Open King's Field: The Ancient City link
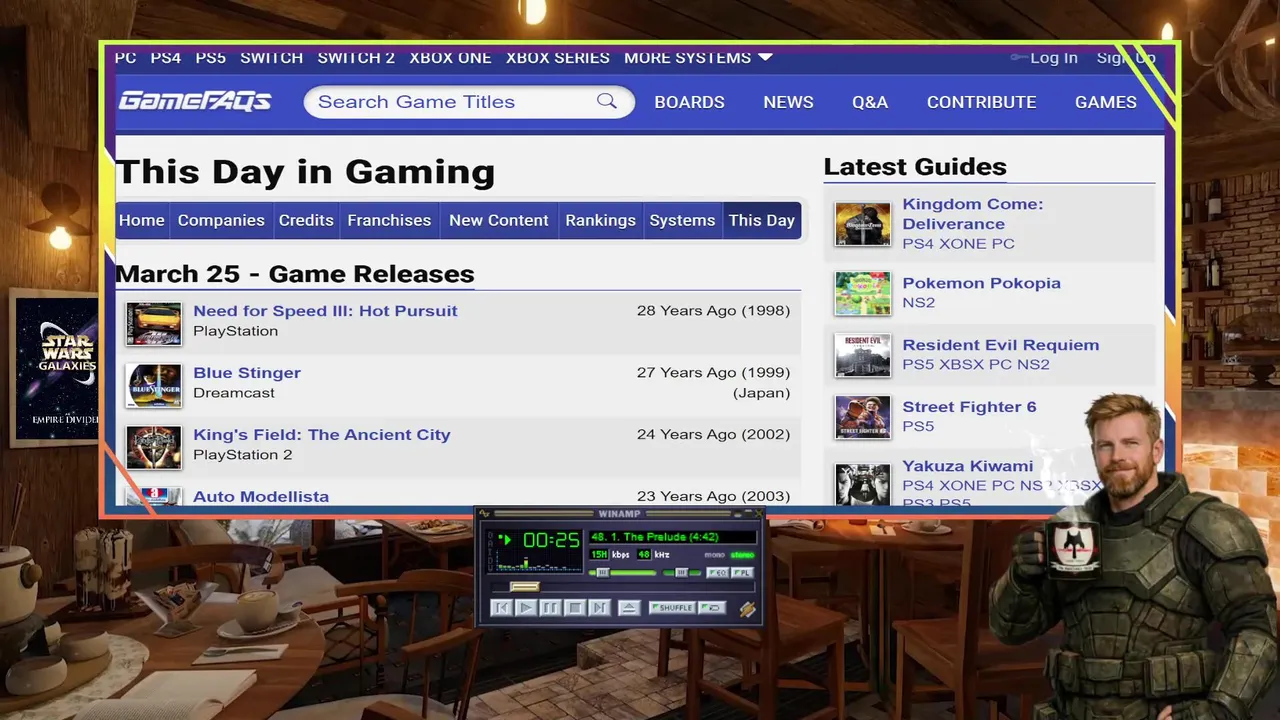 tap(322, 435)
